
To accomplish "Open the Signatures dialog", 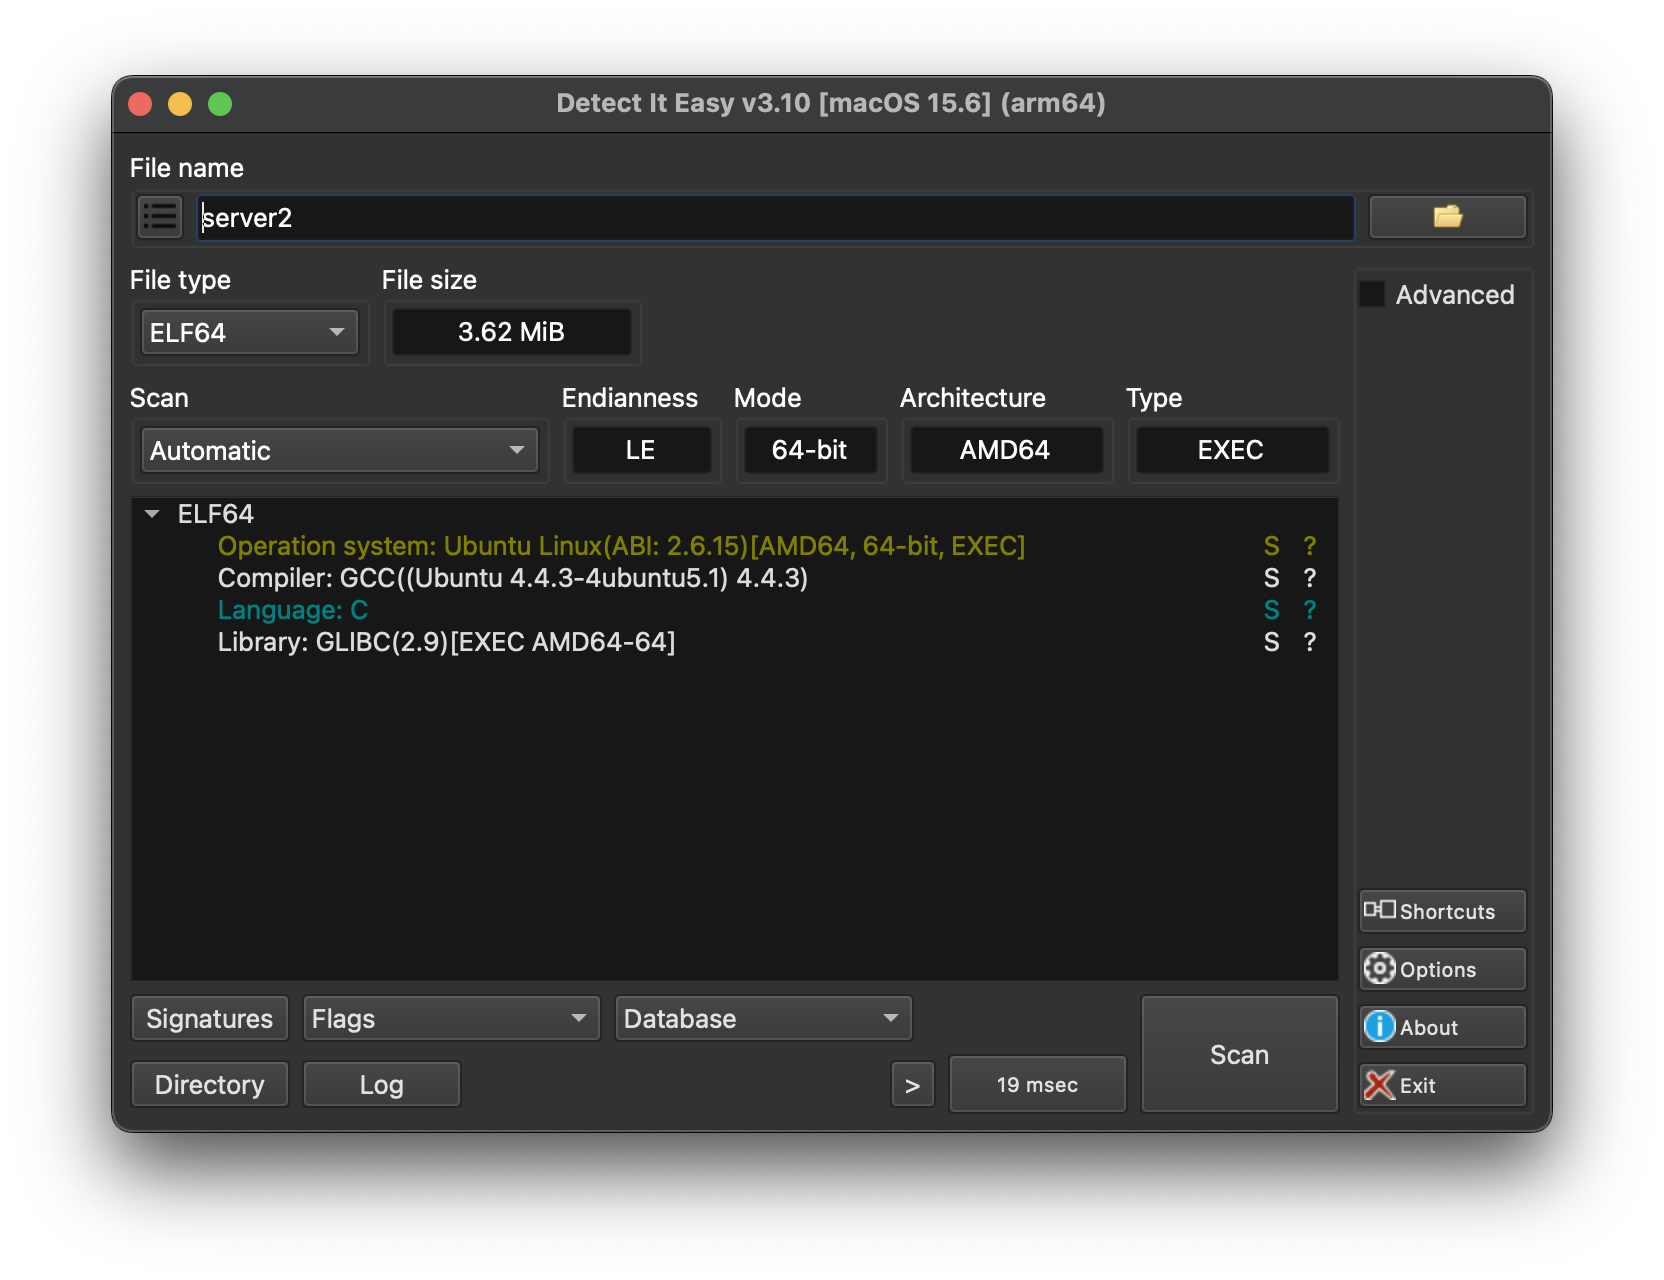I will pos(209,1018).
